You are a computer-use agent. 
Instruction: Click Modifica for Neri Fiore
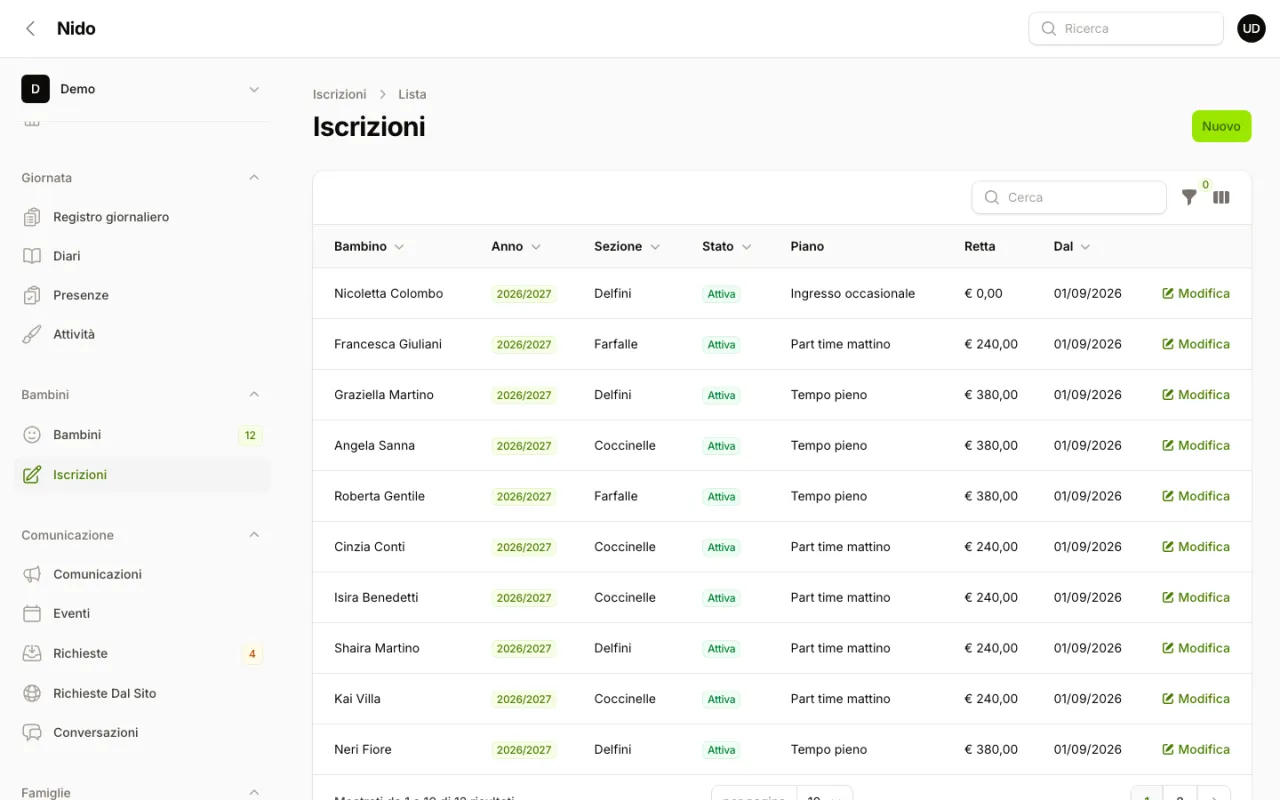point(1196,749)
